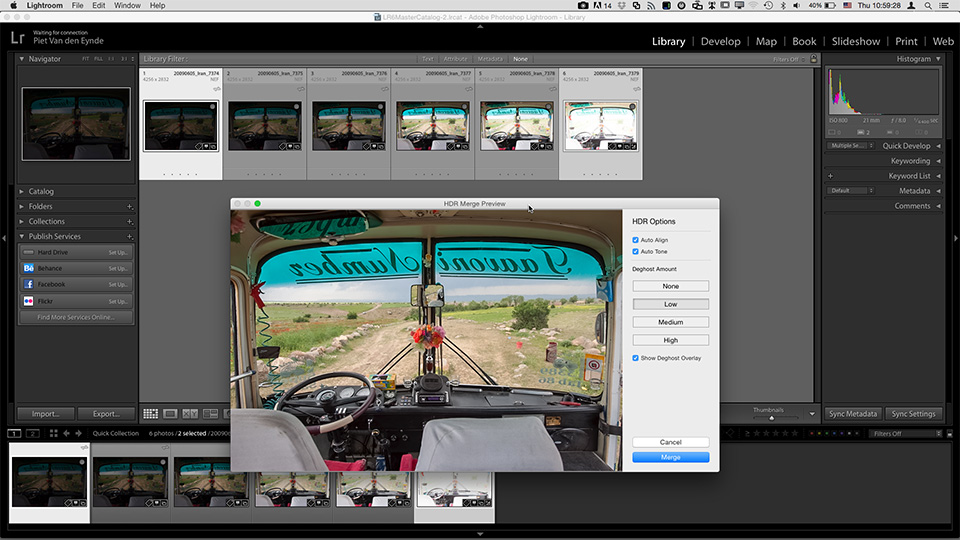Viewport: 960px width, 540px height.
Task: Open Spotlight search in menu bar
Action: pos(928,6)
